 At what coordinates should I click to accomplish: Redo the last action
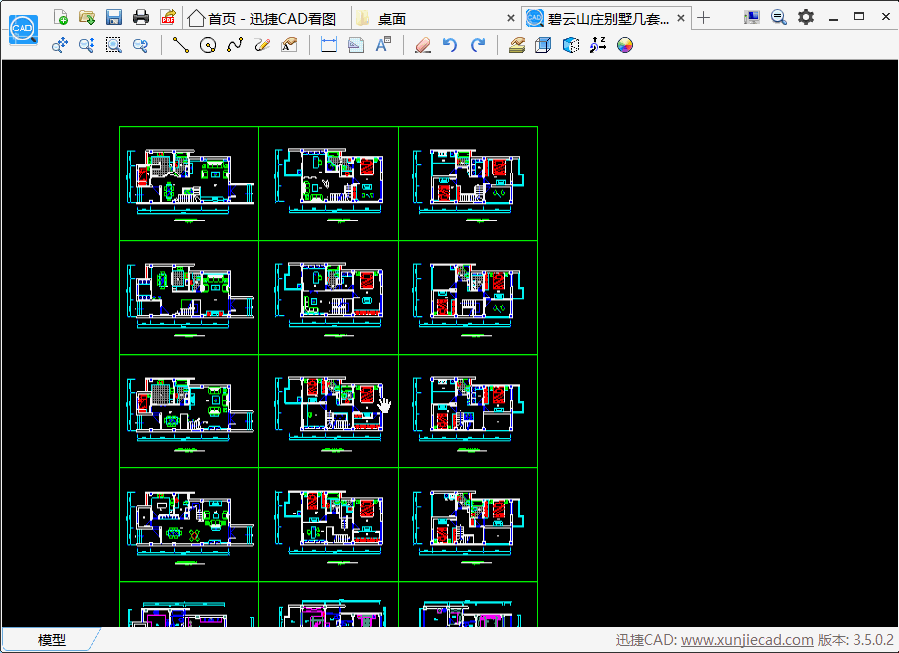click(478, 45)
